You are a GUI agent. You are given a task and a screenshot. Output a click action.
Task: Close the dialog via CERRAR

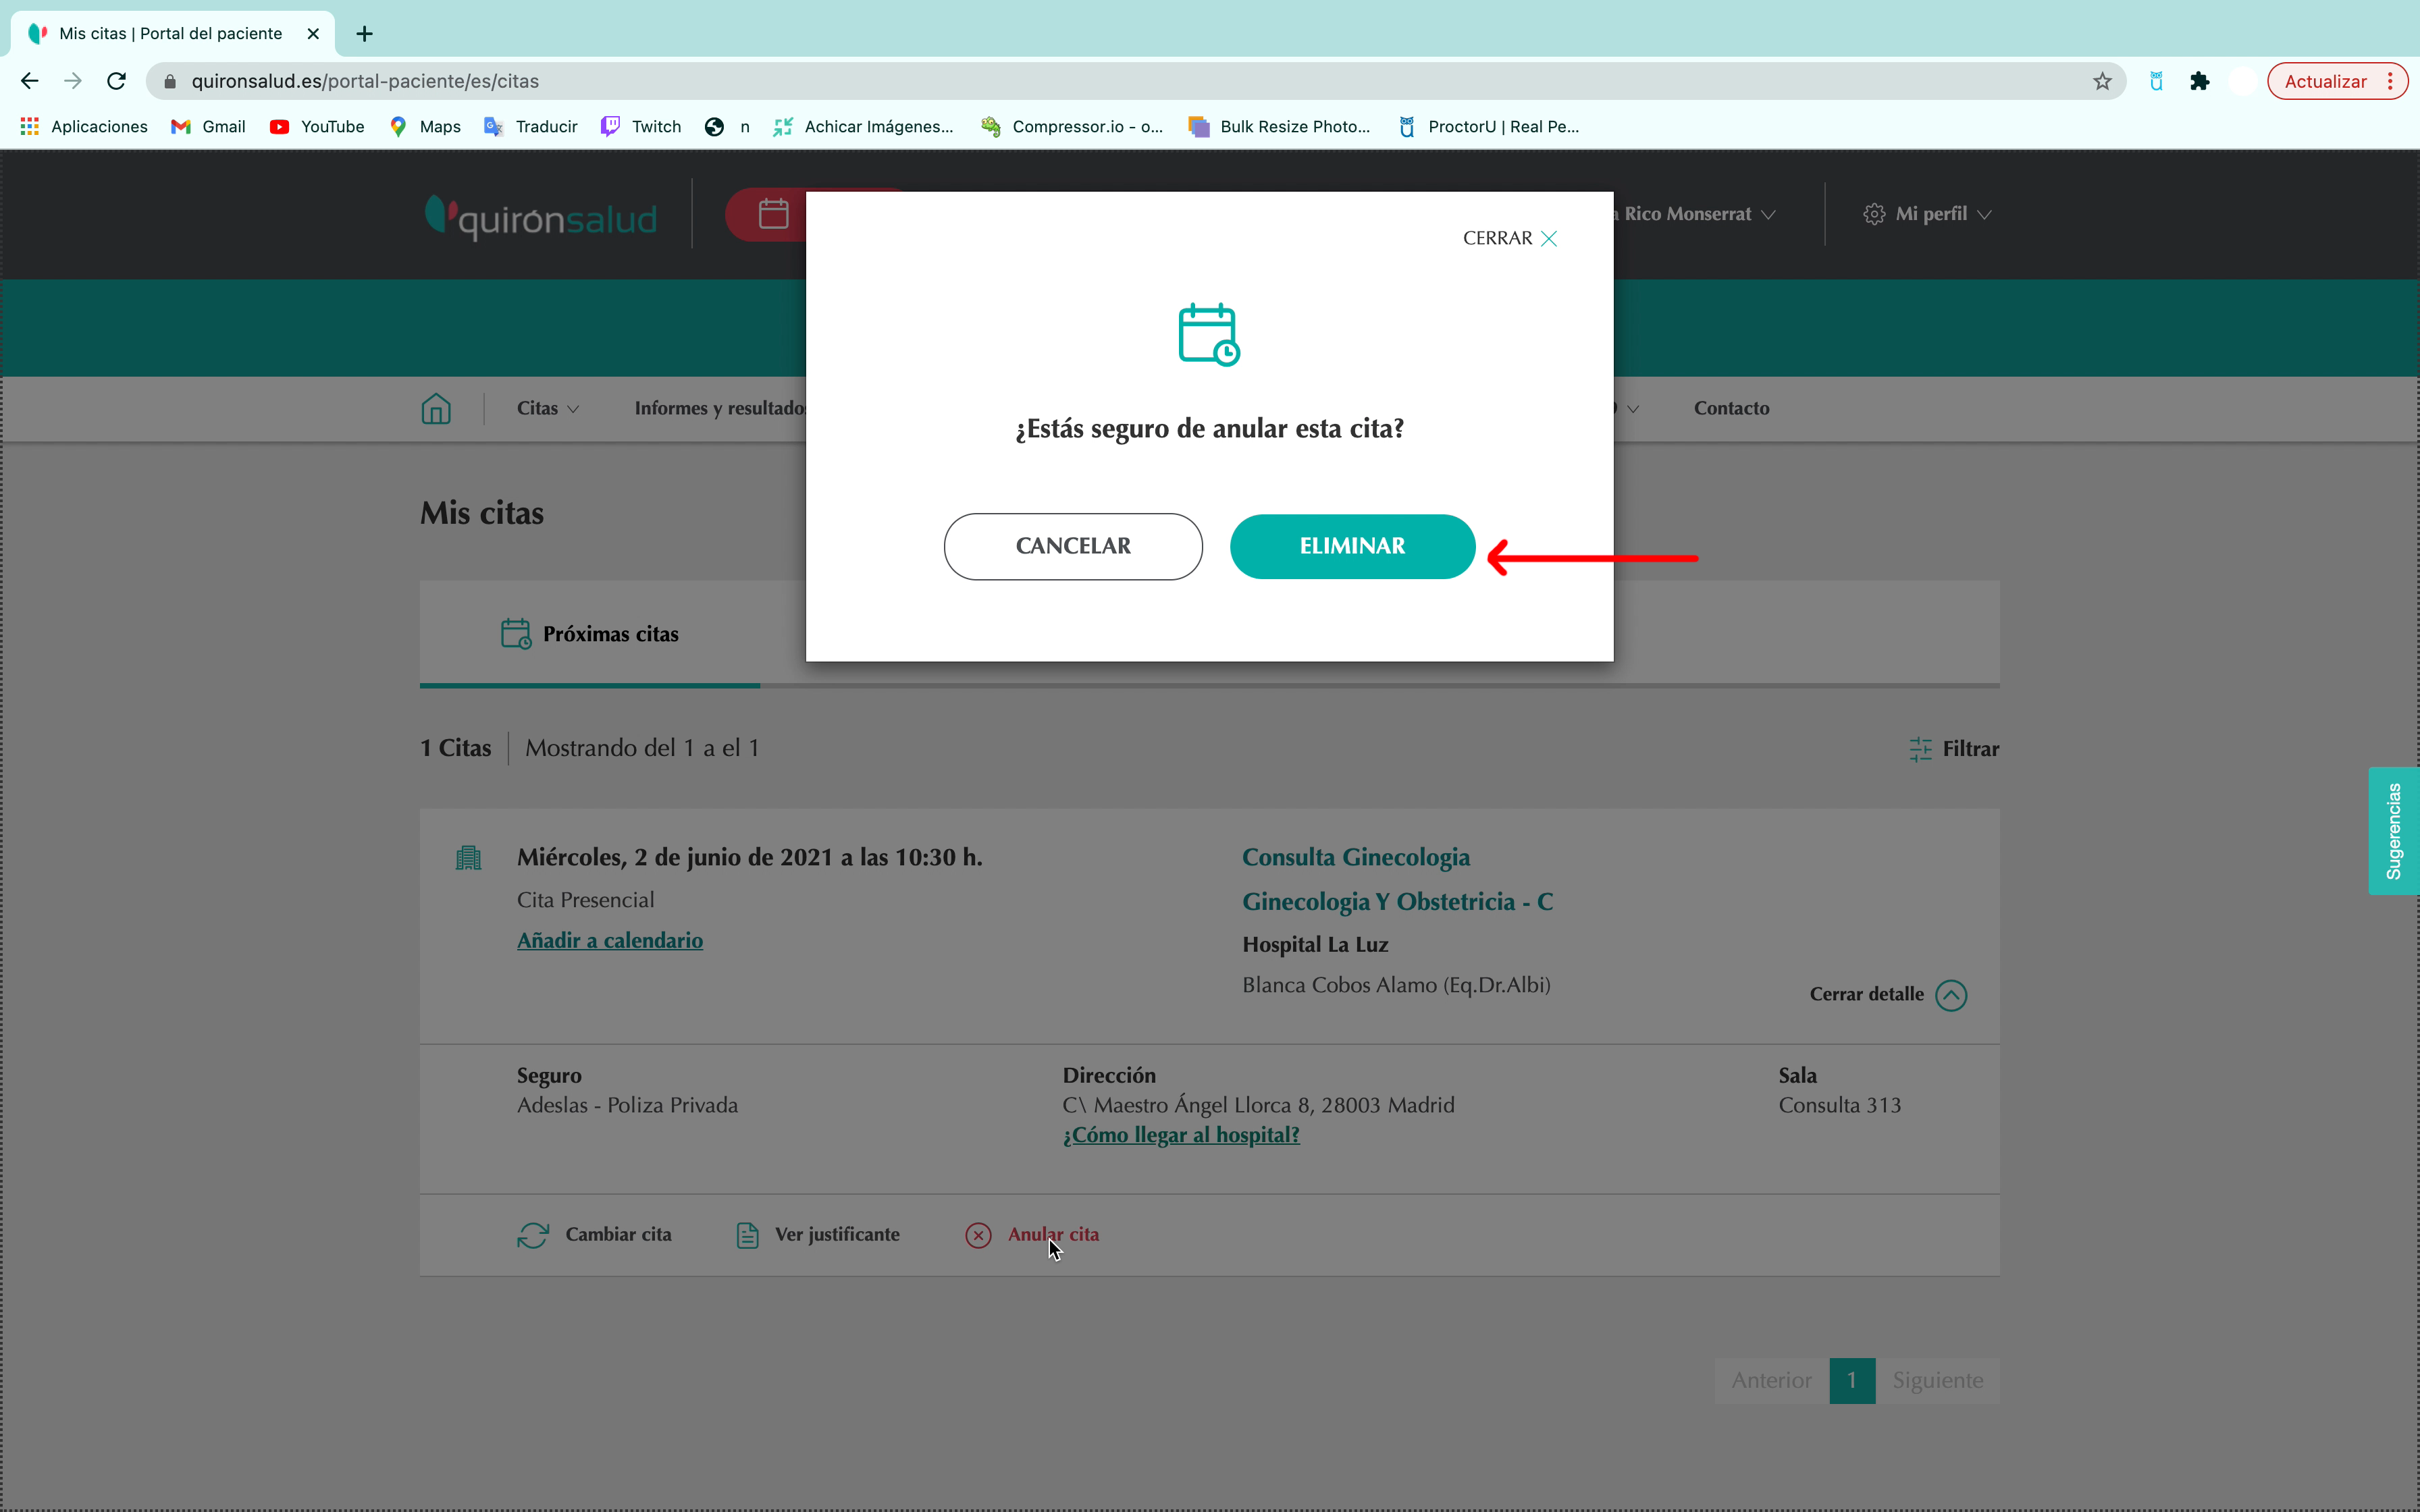1510,238
